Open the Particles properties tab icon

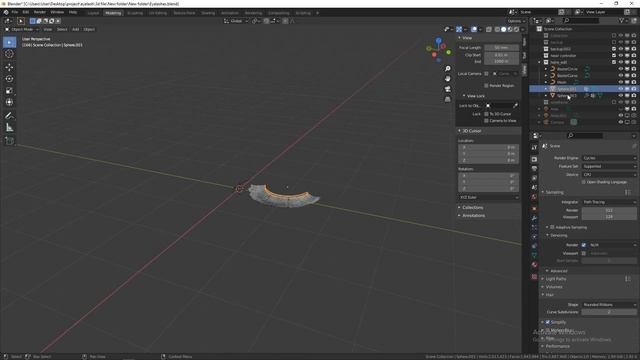(x=534, y=227)
